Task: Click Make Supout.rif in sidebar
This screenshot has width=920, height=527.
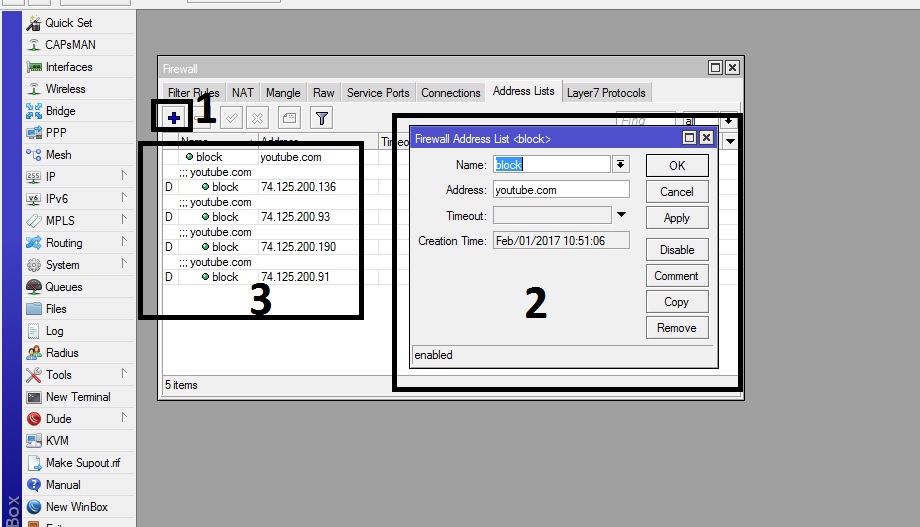Action: point(79,463)
